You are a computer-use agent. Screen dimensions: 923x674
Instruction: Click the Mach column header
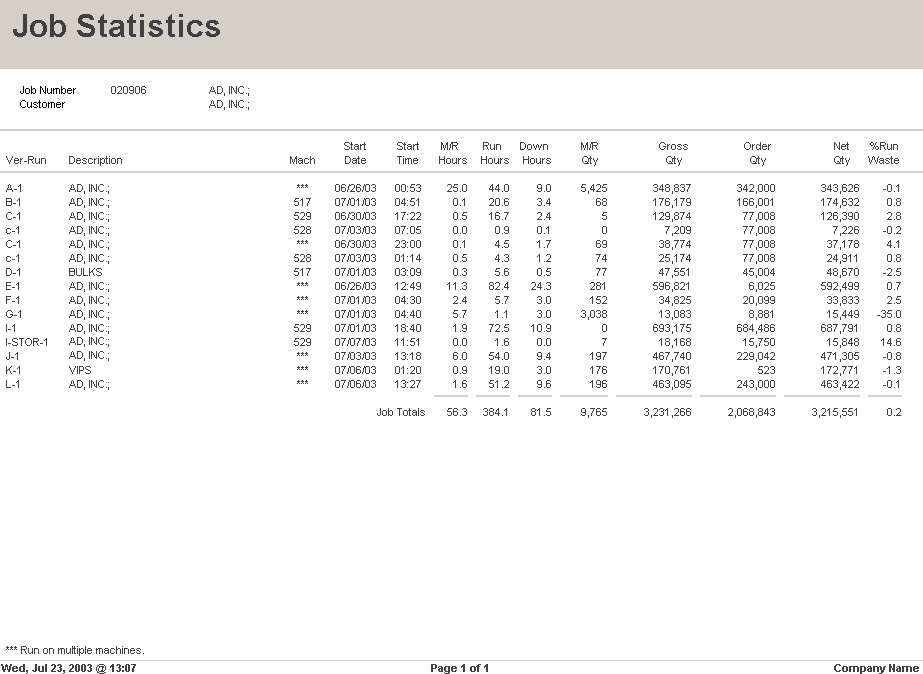tap(302, 160)
